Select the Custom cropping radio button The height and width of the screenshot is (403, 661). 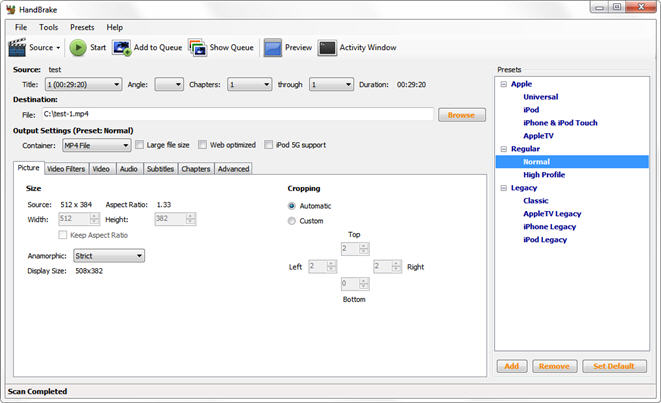(x=292, y=221)
